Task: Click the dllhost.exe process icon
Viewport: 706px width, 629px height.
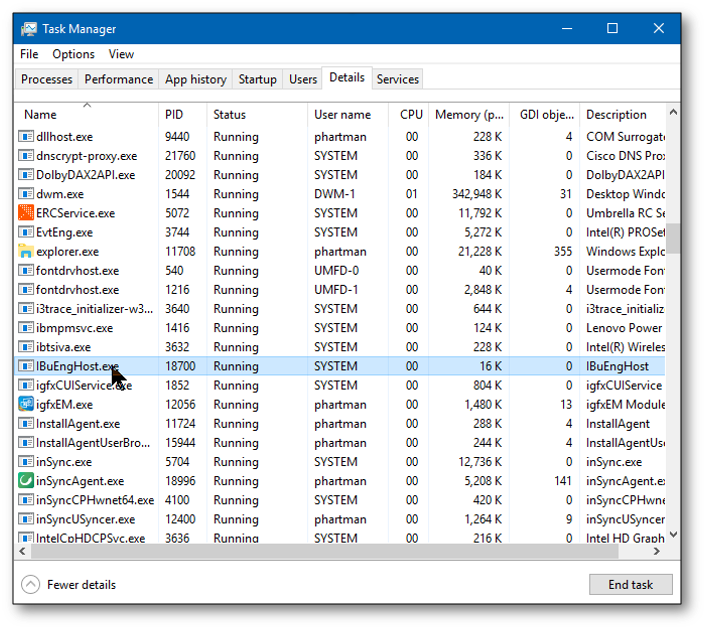Action: [27, 137]
